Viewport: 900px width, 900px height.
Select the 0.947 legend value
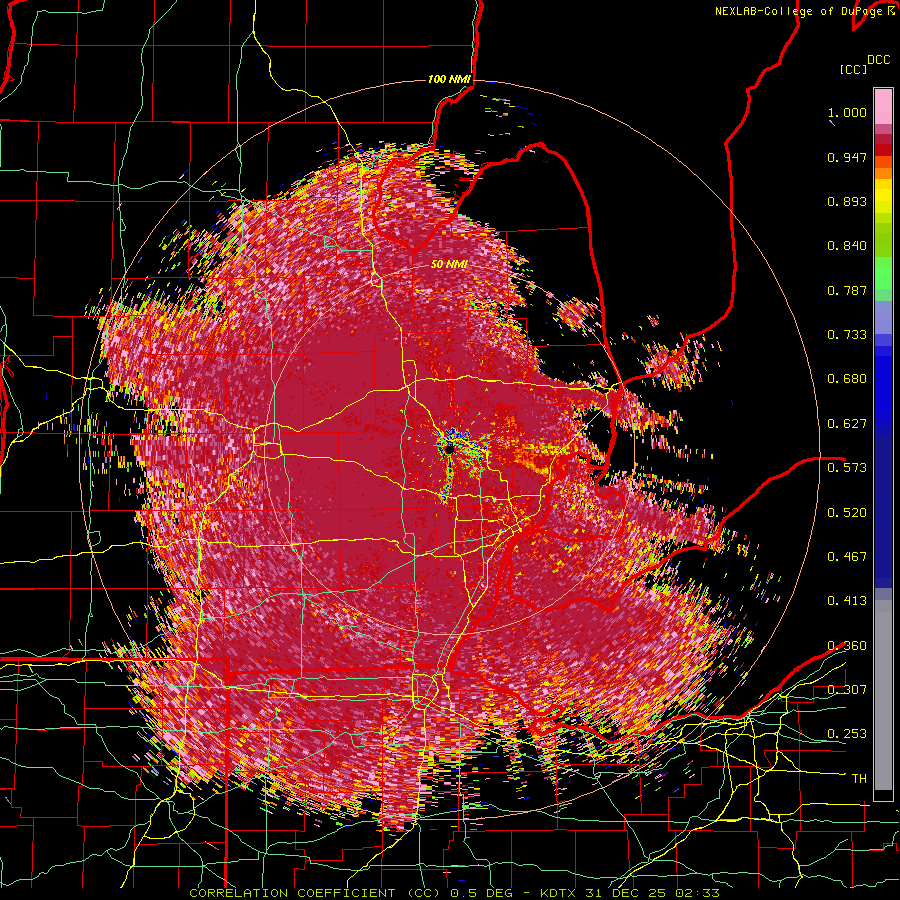click(x=847, y=157)
